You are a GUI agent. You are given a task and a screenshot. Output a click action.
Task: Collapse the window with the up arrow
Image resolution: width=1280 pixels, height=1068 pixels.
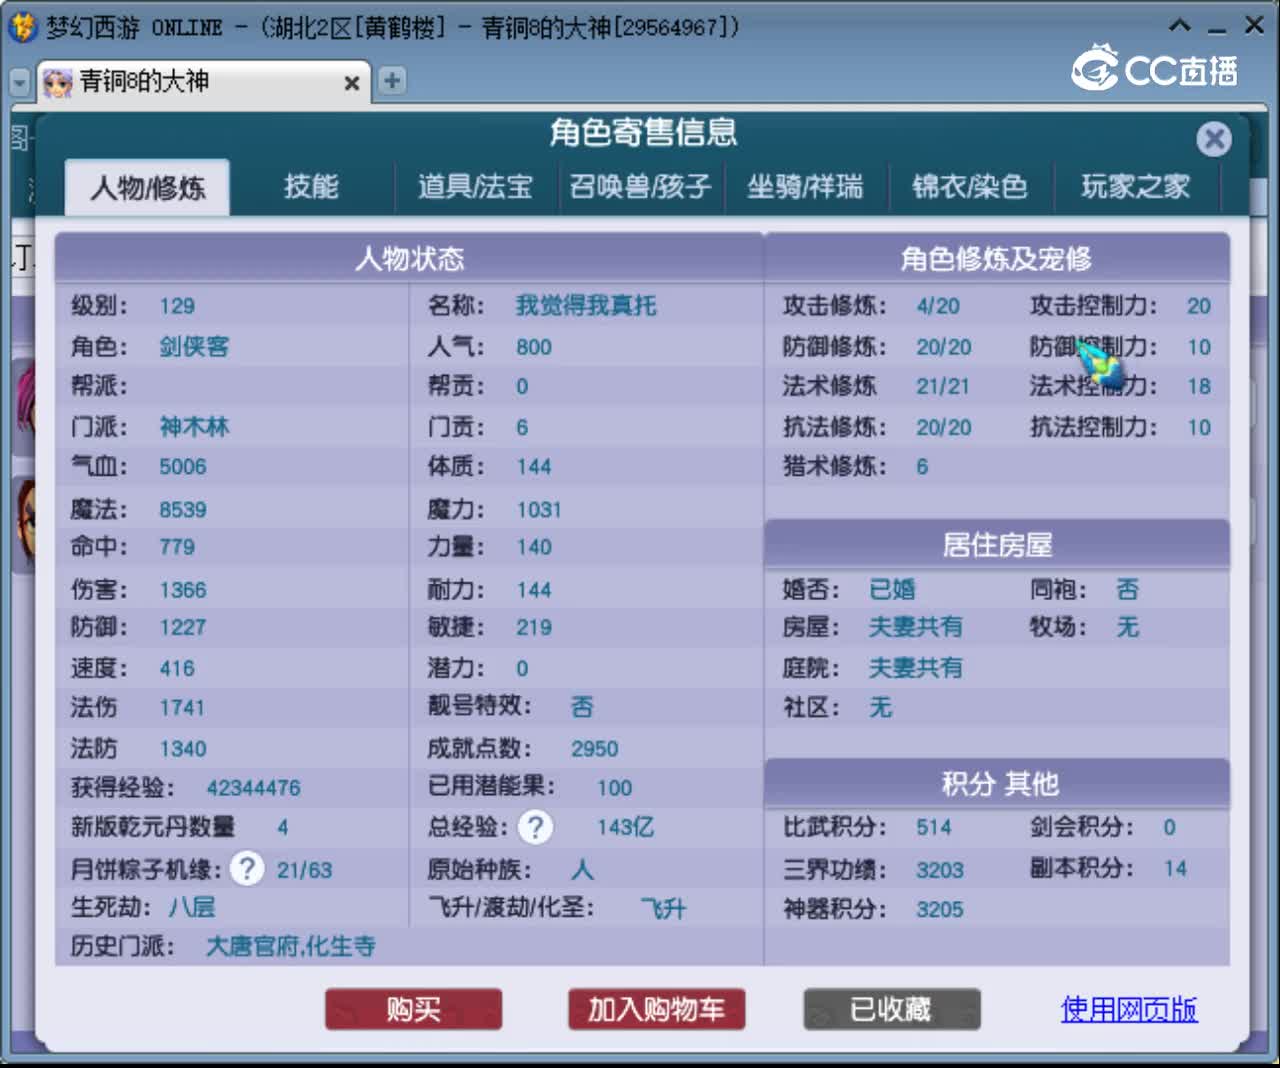1180,26
